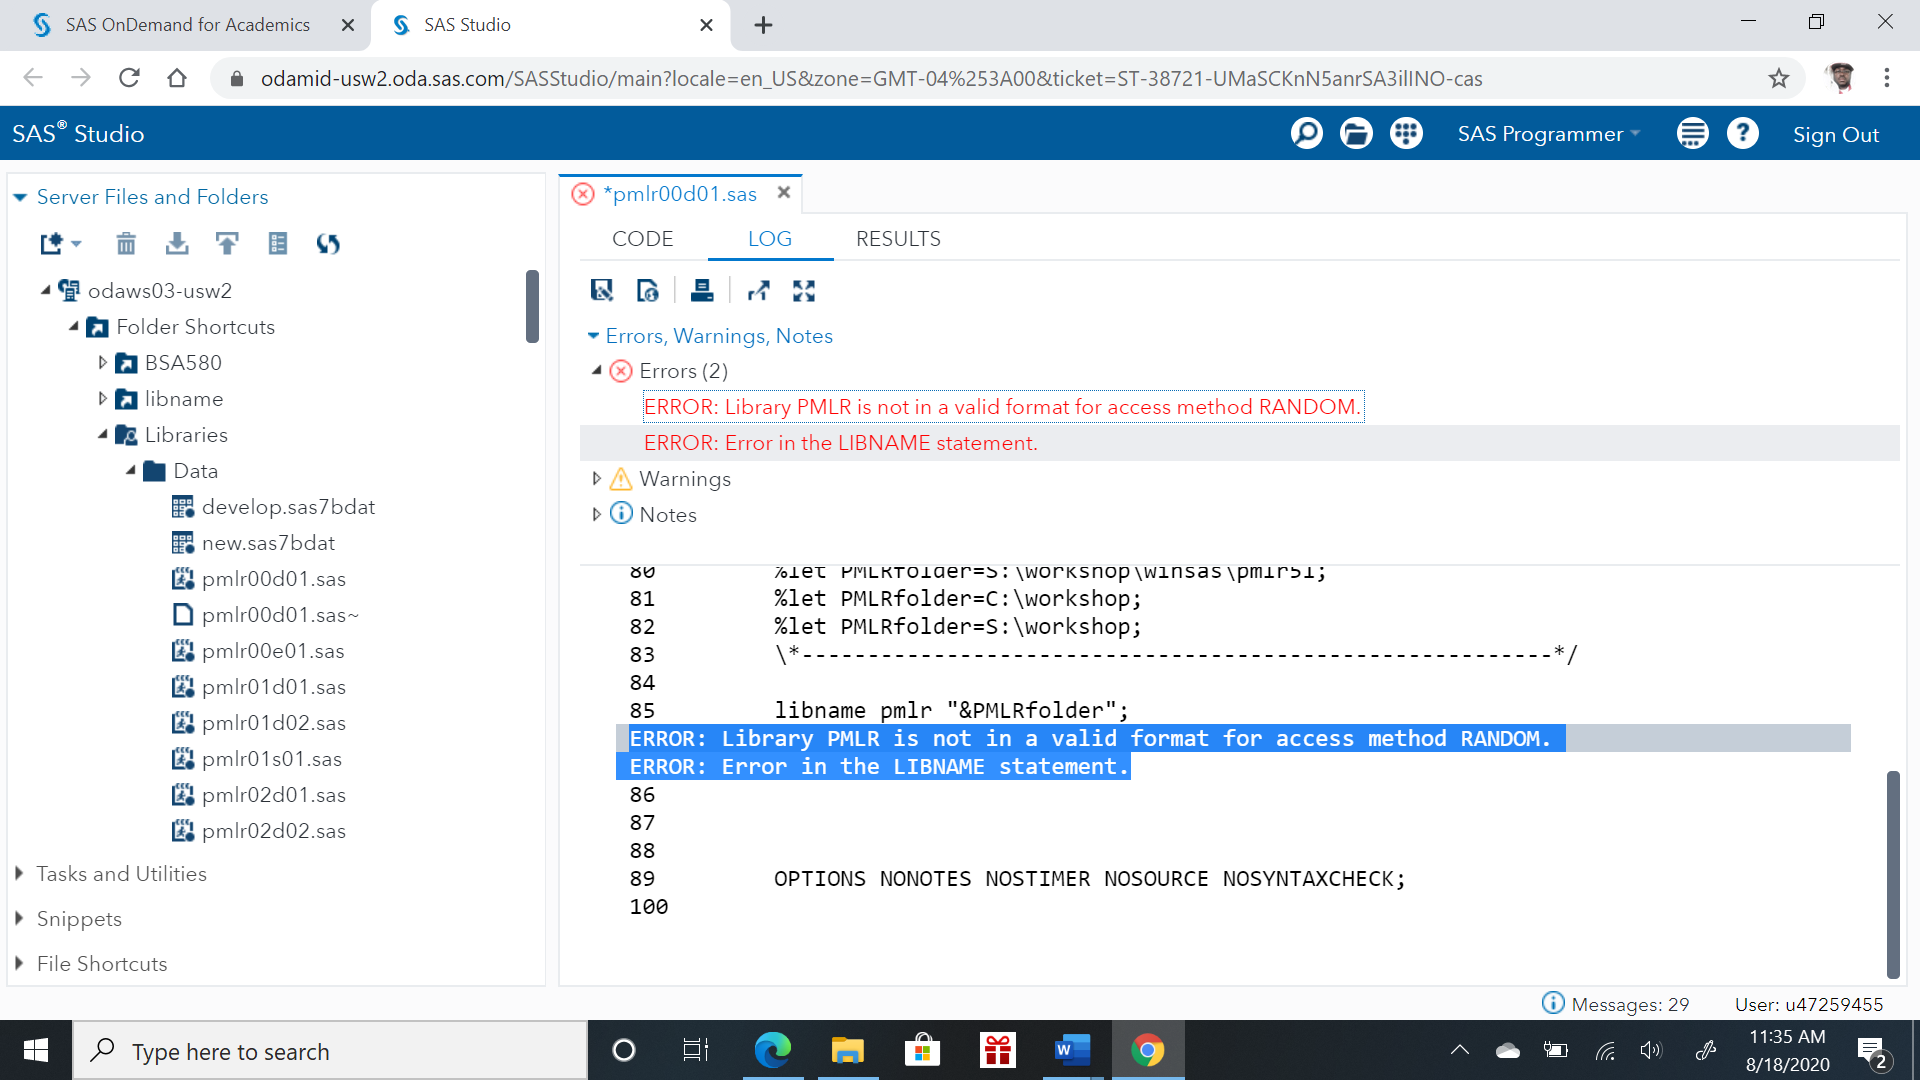Click the print log icon
Viewport: 1920px width, 1080px height.
(x=702, y=291)
